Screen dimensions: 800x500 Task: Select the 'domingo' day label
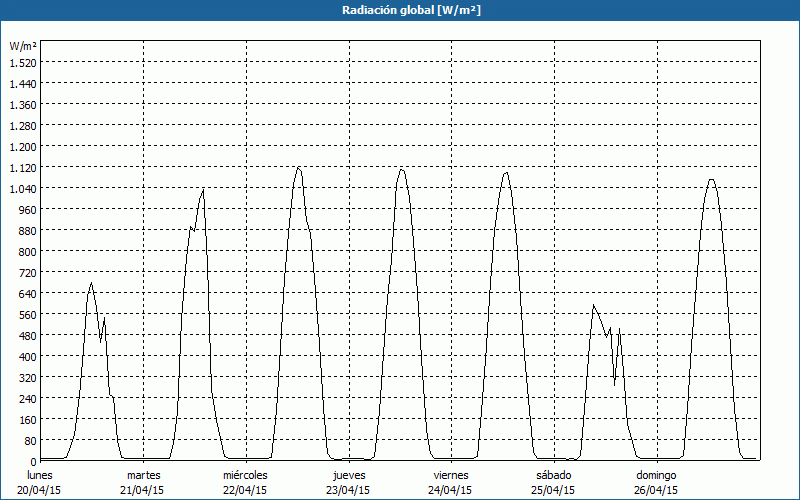656,475
